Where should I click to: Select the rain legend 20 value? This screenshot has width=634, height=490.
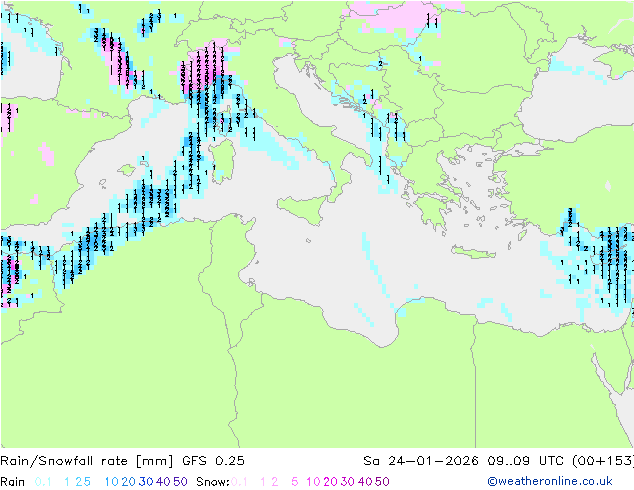click(129, 482)
